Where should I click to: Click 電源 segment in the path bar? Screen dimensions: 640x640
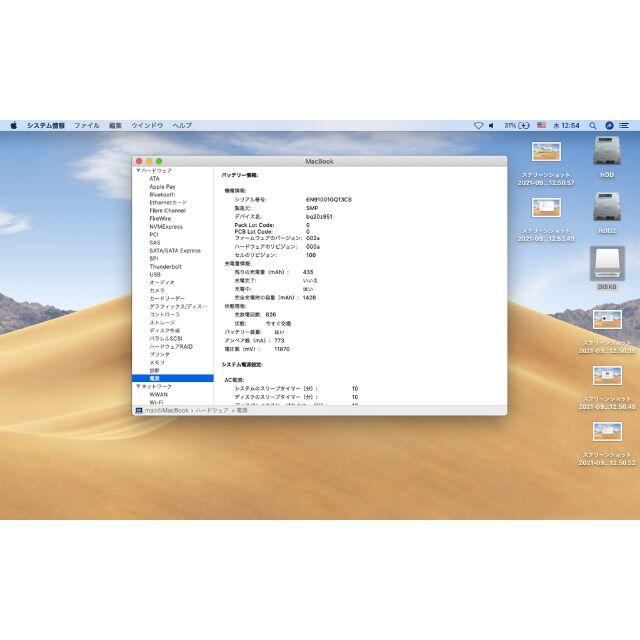[242, 410]
